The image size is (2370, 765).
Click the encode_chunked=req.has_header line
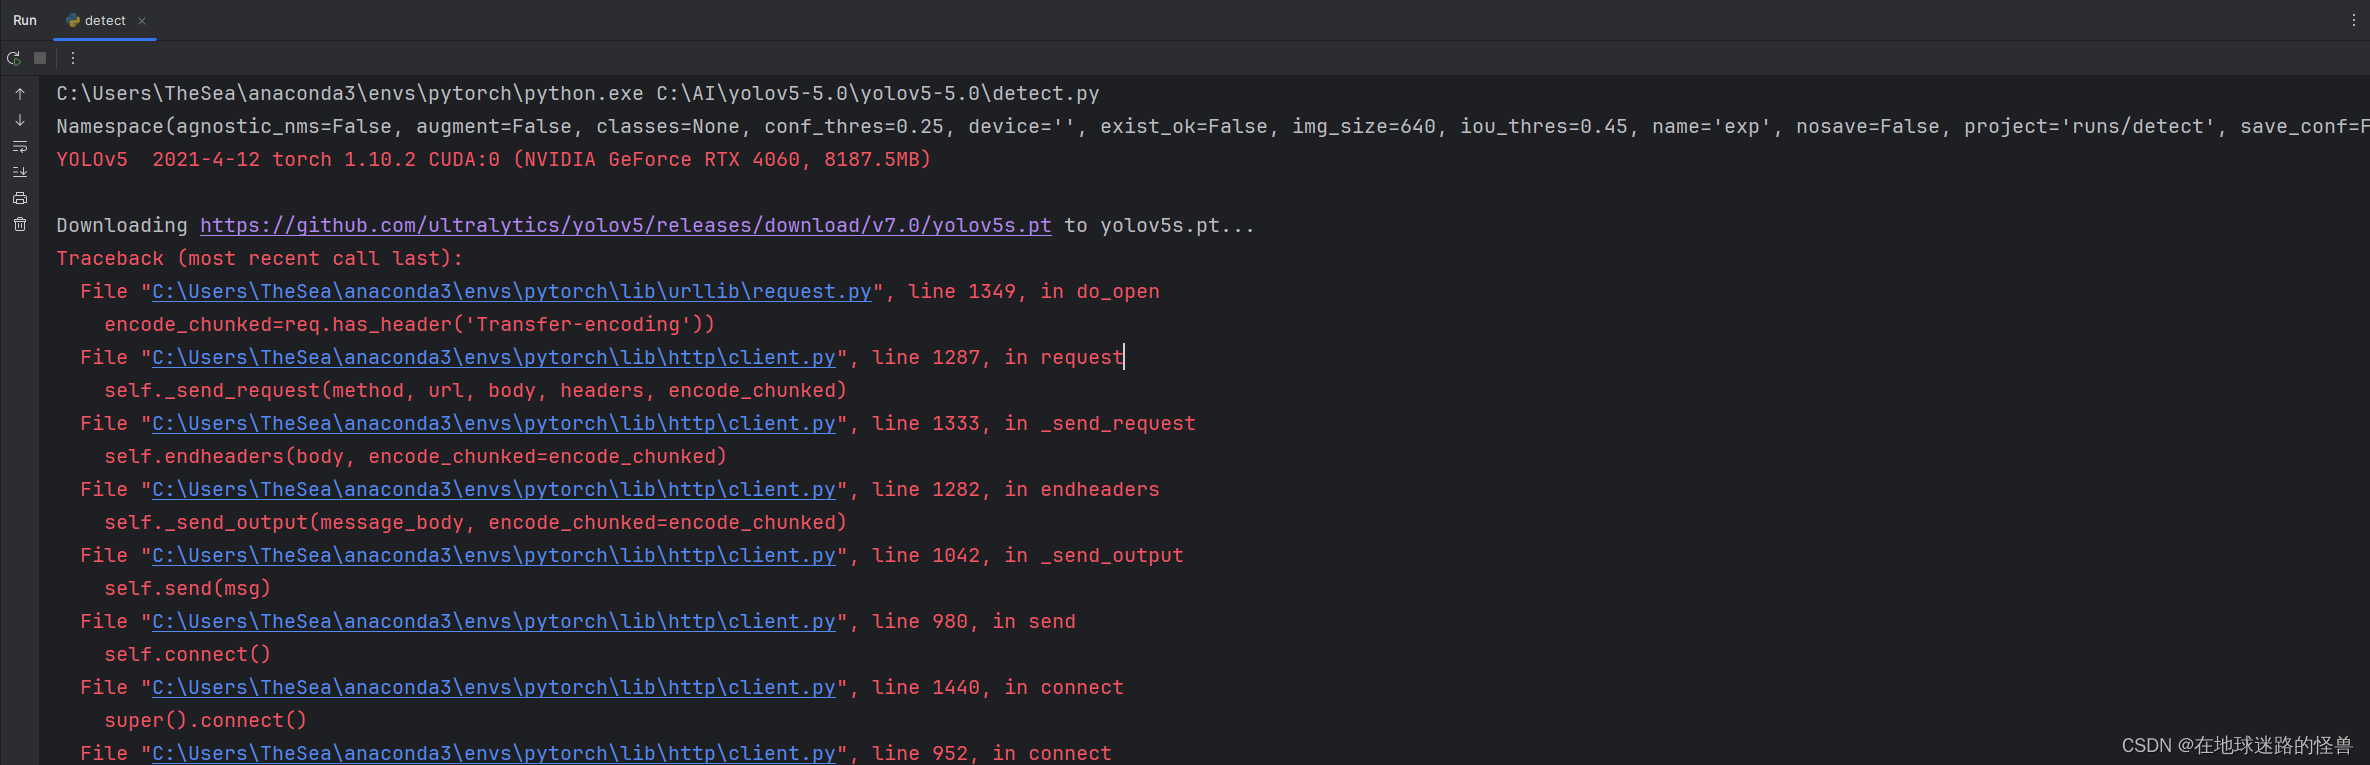coord(410,325)
